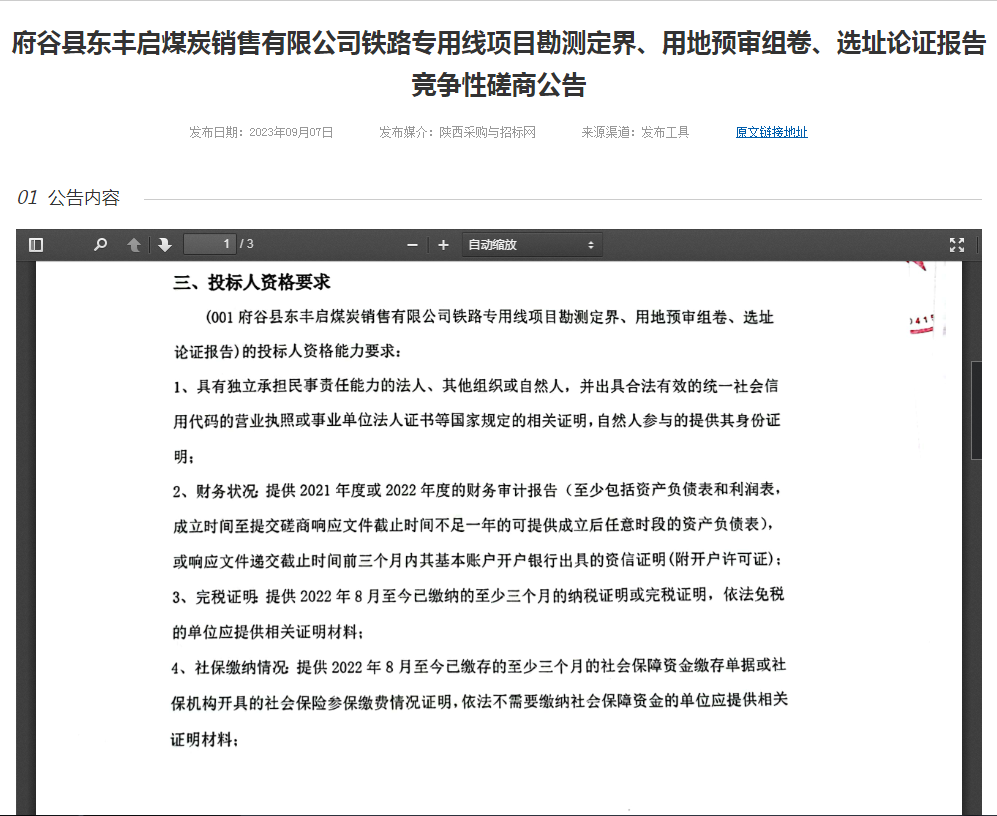This screenshot has width=997, height=816.
Task: Click the 01 公告内容 section heading
Action: click(x=69, y=198)
